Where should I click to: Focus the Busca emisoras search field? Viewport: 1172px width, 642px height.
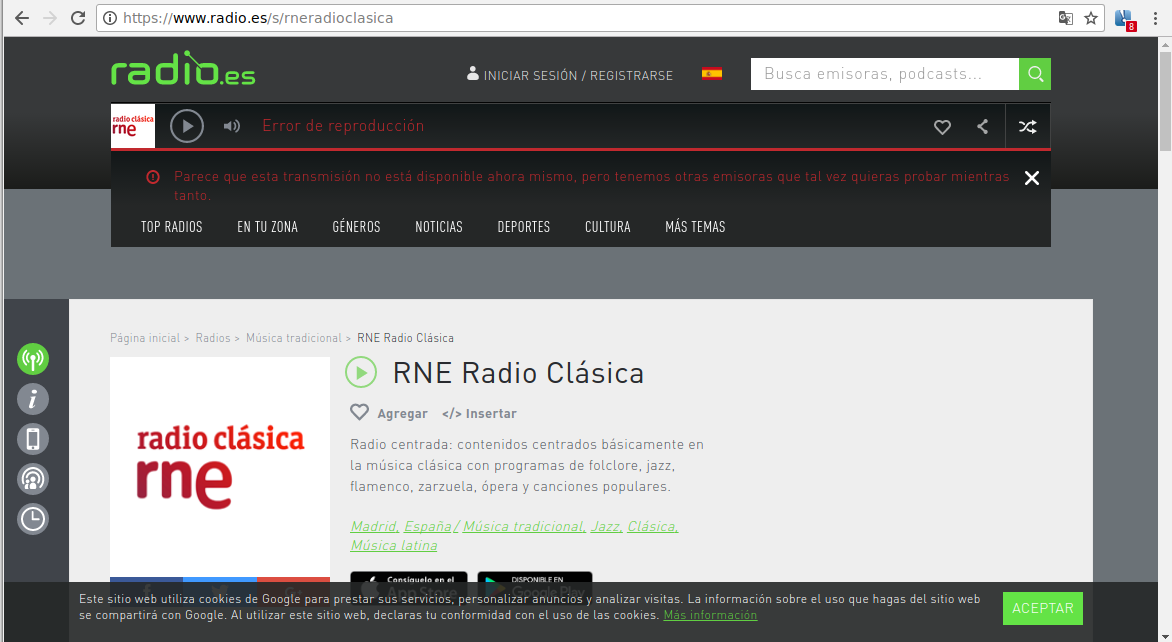click(x=884, y=74)
